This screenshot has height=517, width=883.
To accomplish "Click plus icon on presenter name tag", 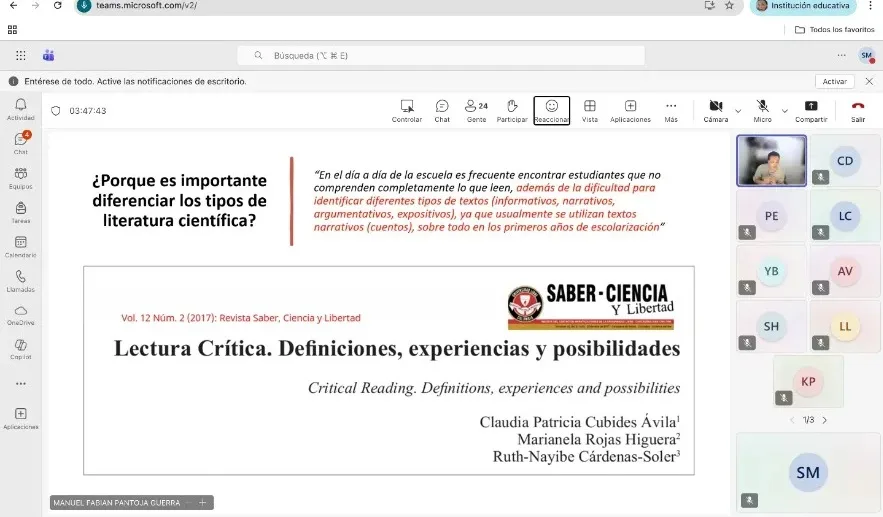I will pos(202,502).
